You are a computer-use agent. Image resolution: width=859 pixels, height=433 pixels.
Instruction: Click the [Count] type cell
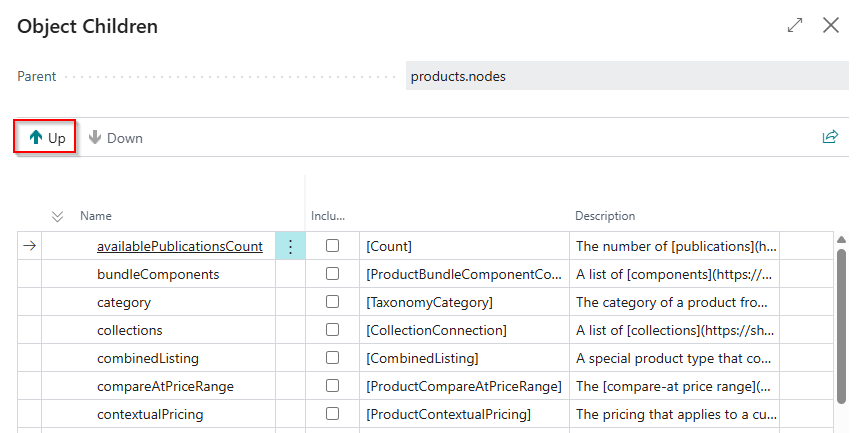coord(465,246)
